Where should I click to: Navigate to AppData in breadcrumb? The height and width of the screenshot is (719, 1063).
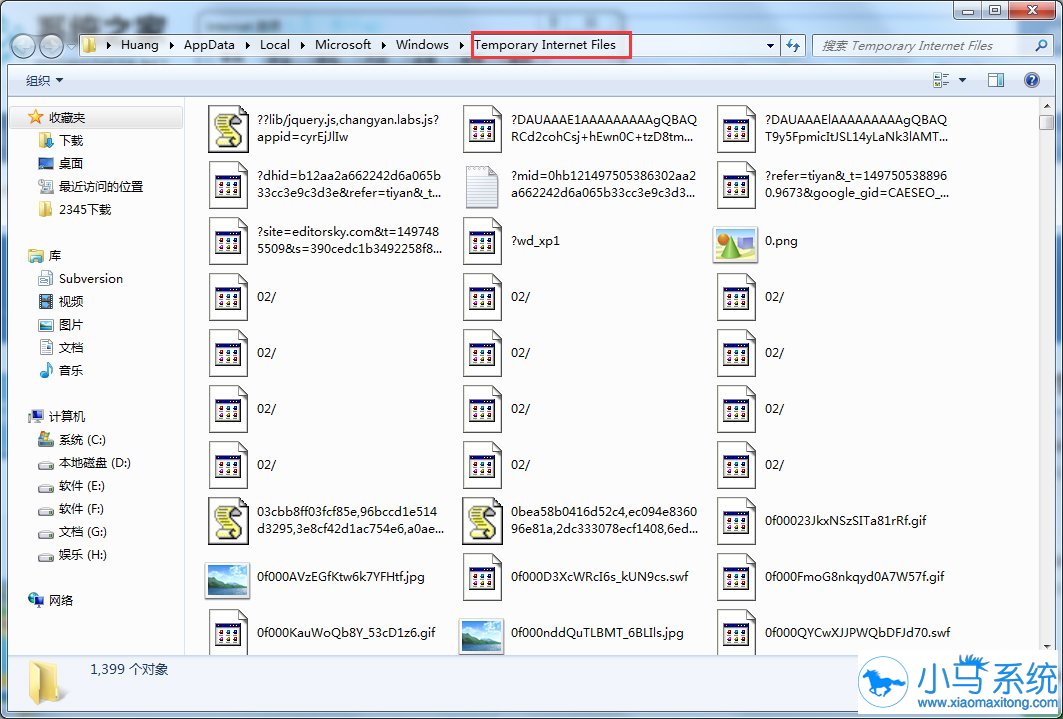[209, 45]
